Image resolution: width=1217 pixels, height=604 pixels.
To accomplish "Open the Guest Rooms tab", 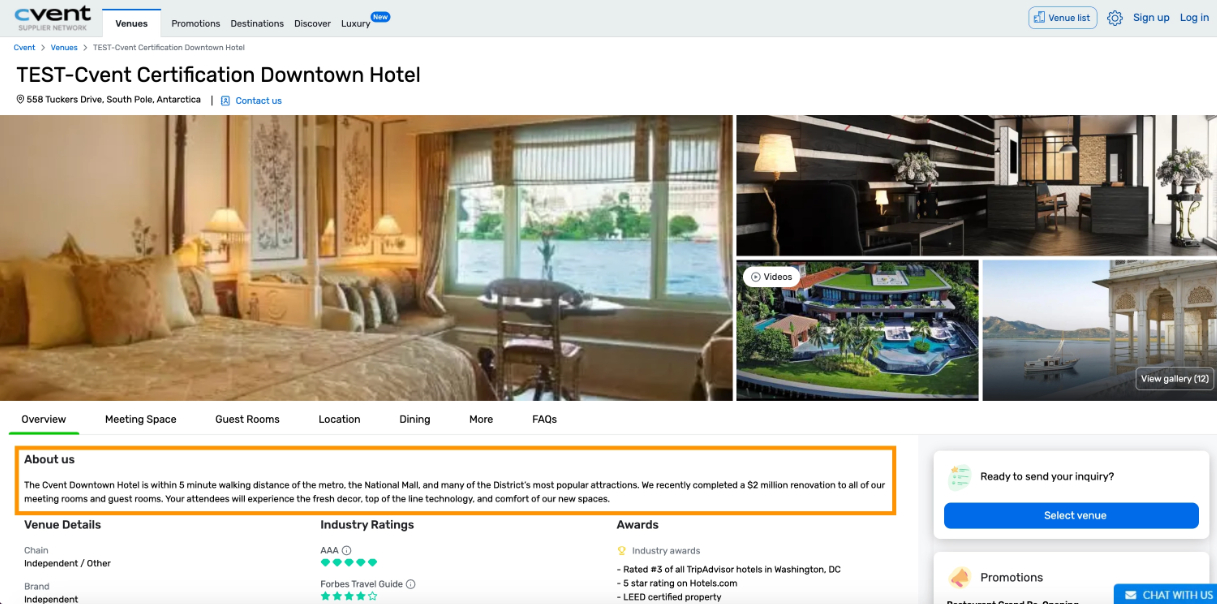I will (x=248, y=419).
